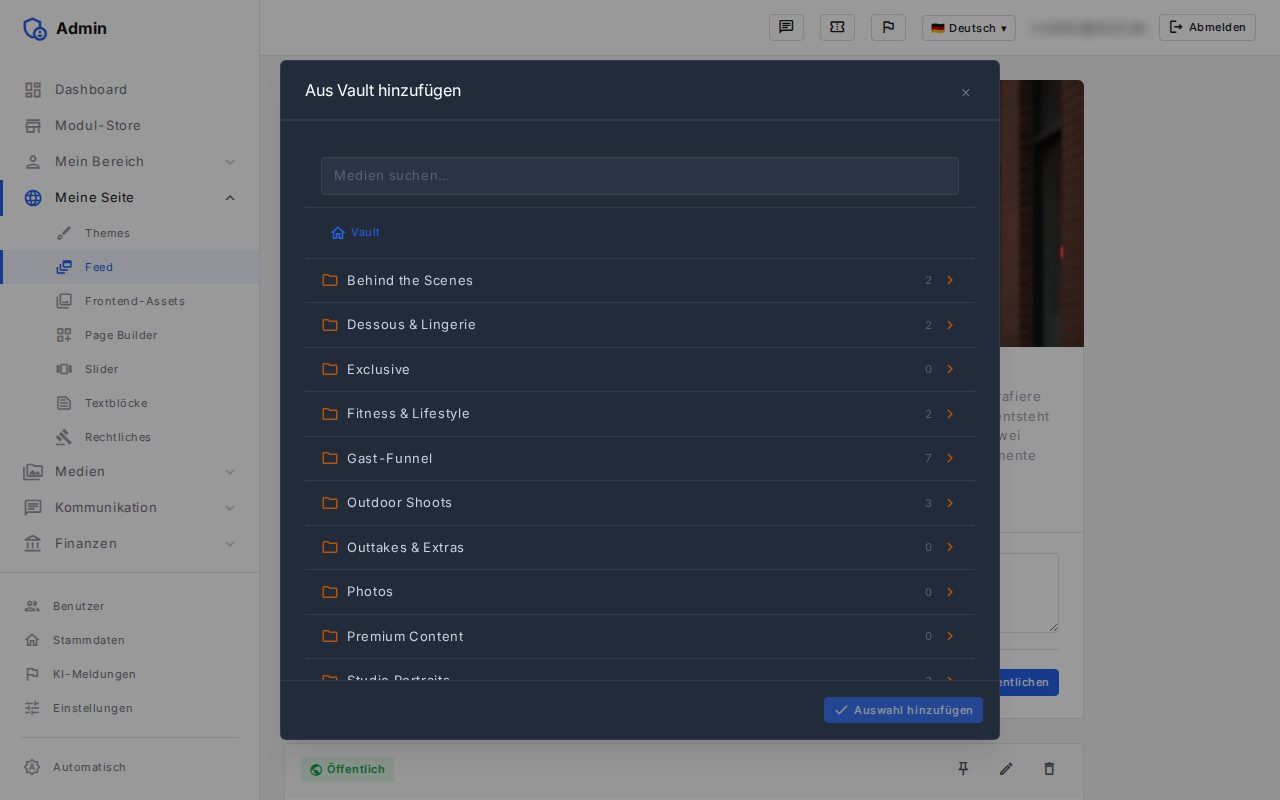Click the Abmelden button

[1207, 27]
